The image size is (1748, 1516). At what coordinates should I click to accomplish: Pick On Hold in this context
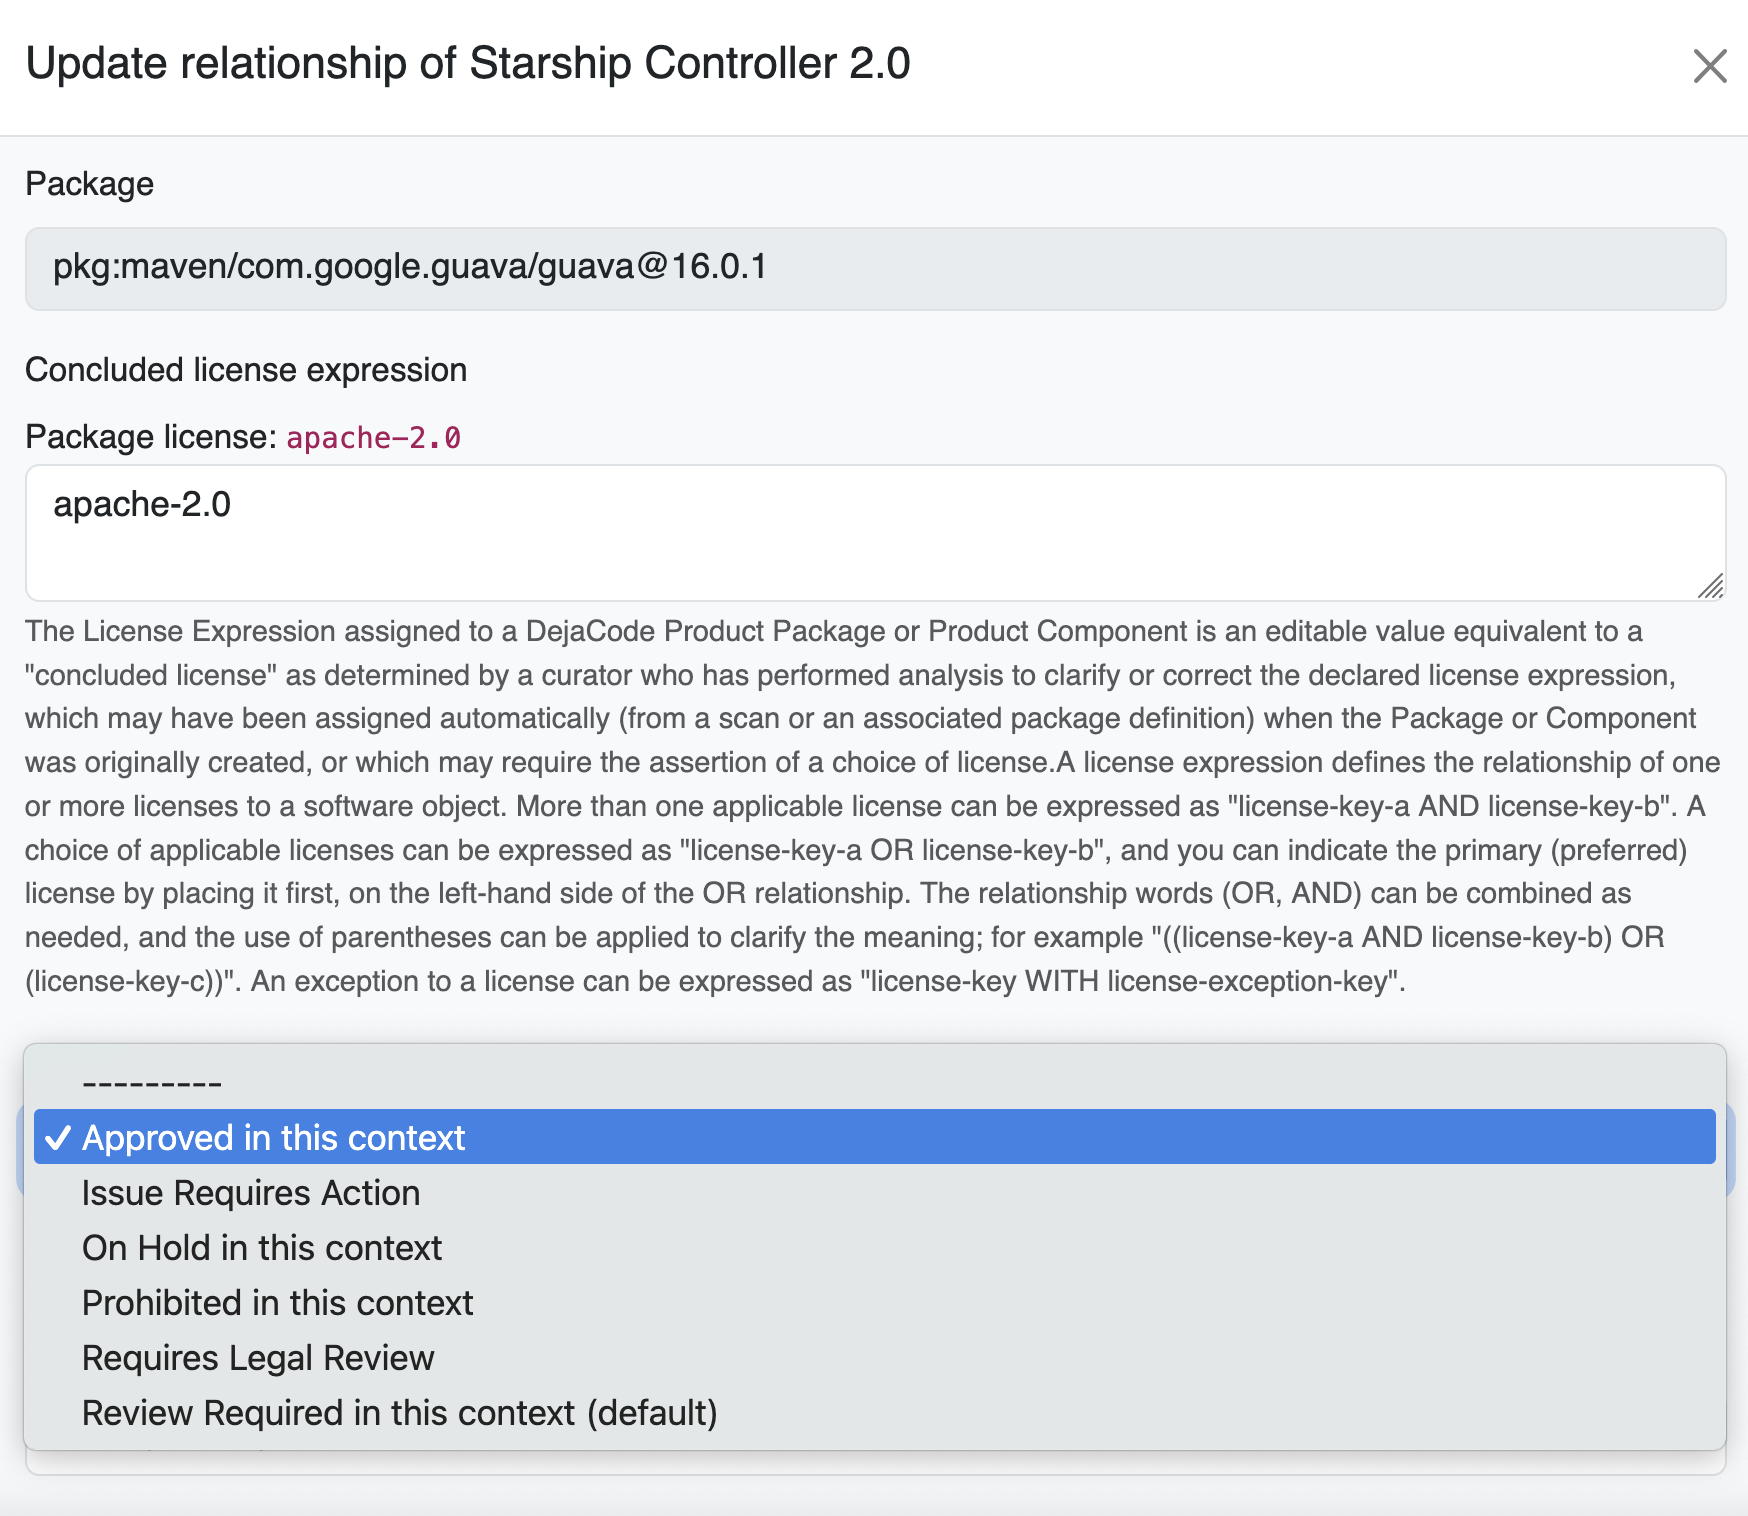pos(875,1248)
